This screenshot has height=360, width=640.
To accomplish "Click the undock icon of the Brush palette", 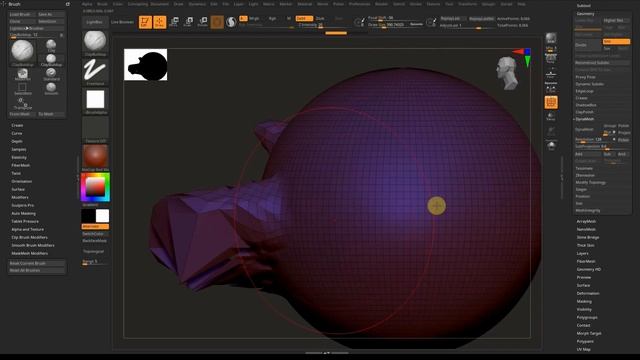I will pyautogui.click(x=68, y=4).
